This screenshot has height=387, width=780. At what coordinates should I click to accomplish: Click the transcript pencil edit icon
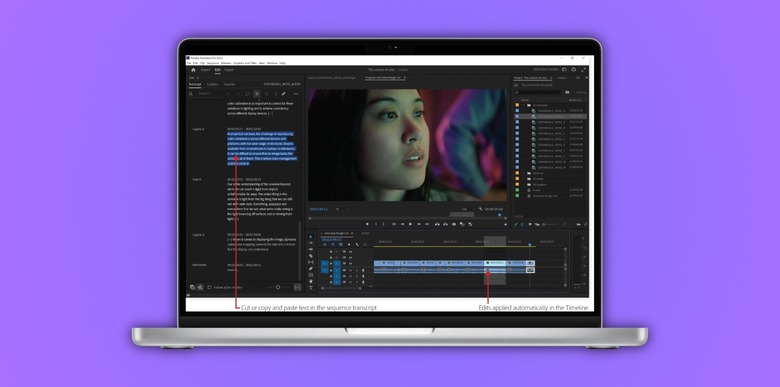pyautogui.click(x=284, y=94)
